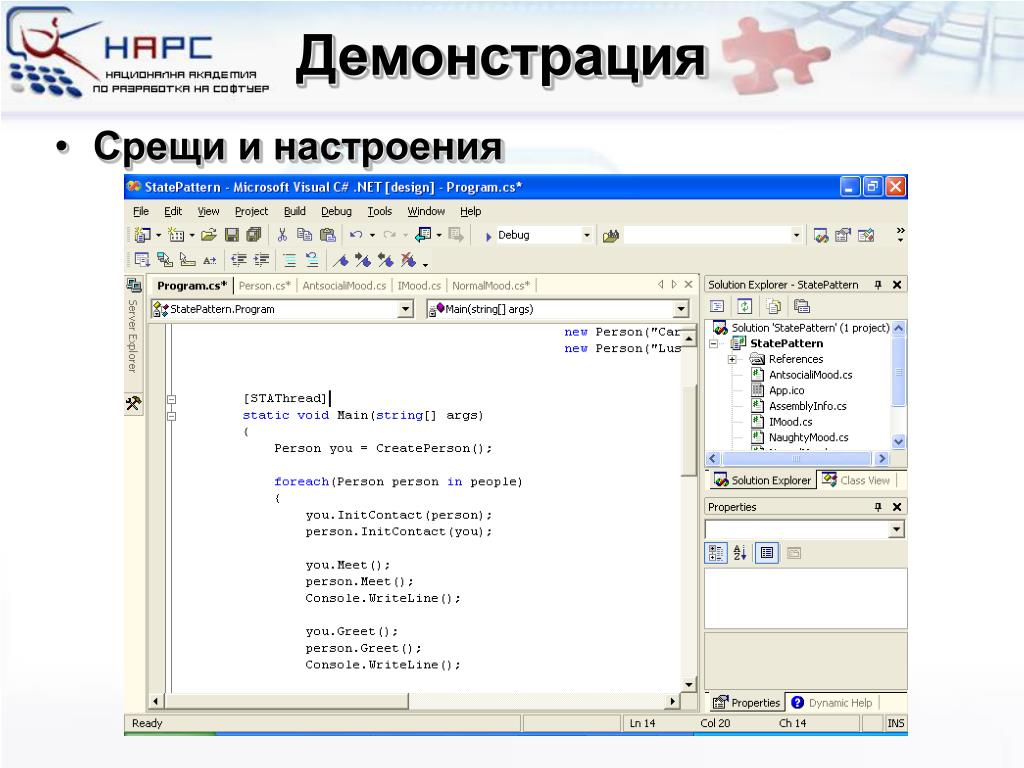This screenshot has width=1024, height=768.
Task: Start debugging with the blue play arrow
Action: pyautogui.click(x=488, y=236)
